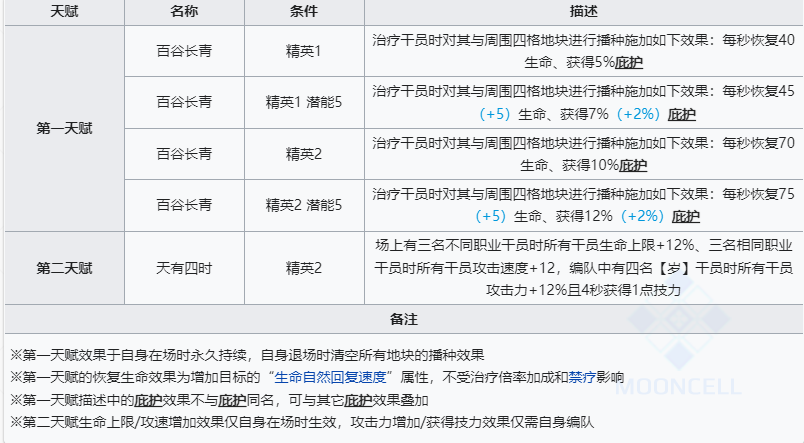Screen dimensions: 804x443
Task: Open the 生命自然回复速度 link
Action: (331, 377)
